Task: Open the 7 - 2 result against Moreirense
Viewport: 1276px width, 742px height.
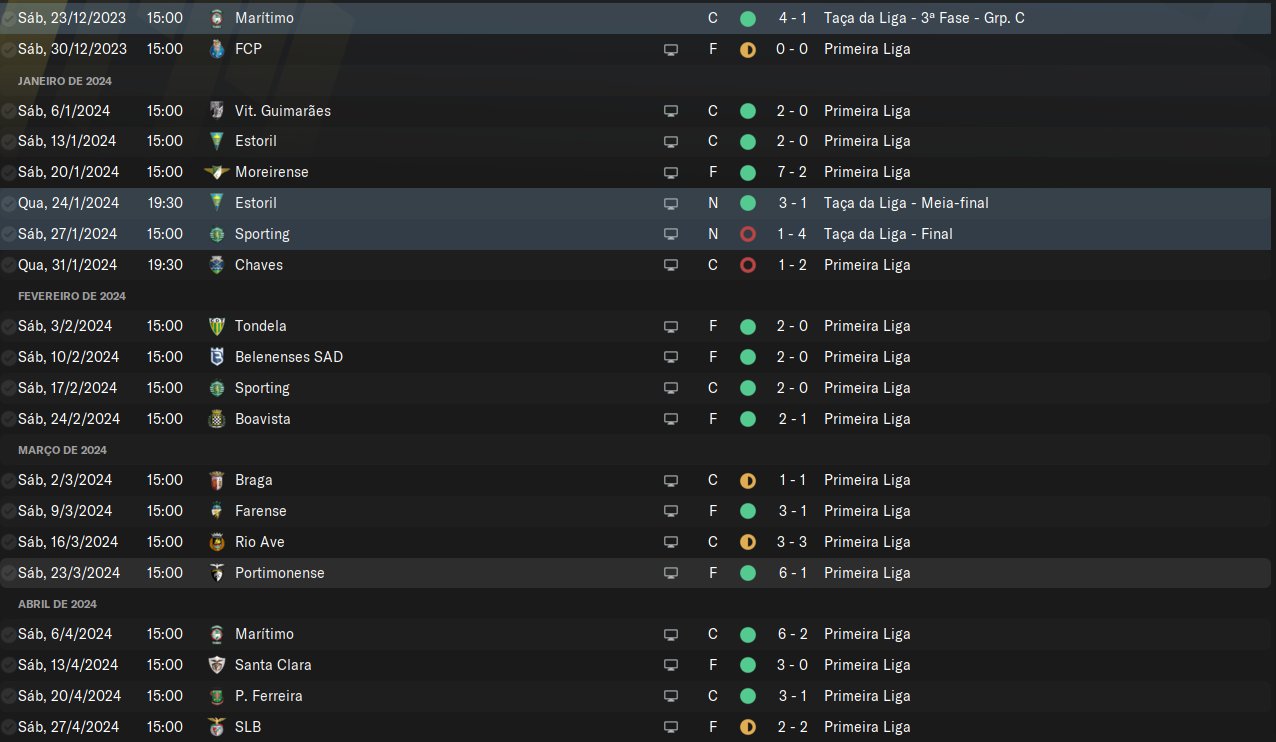Action: tap(792, 172)
